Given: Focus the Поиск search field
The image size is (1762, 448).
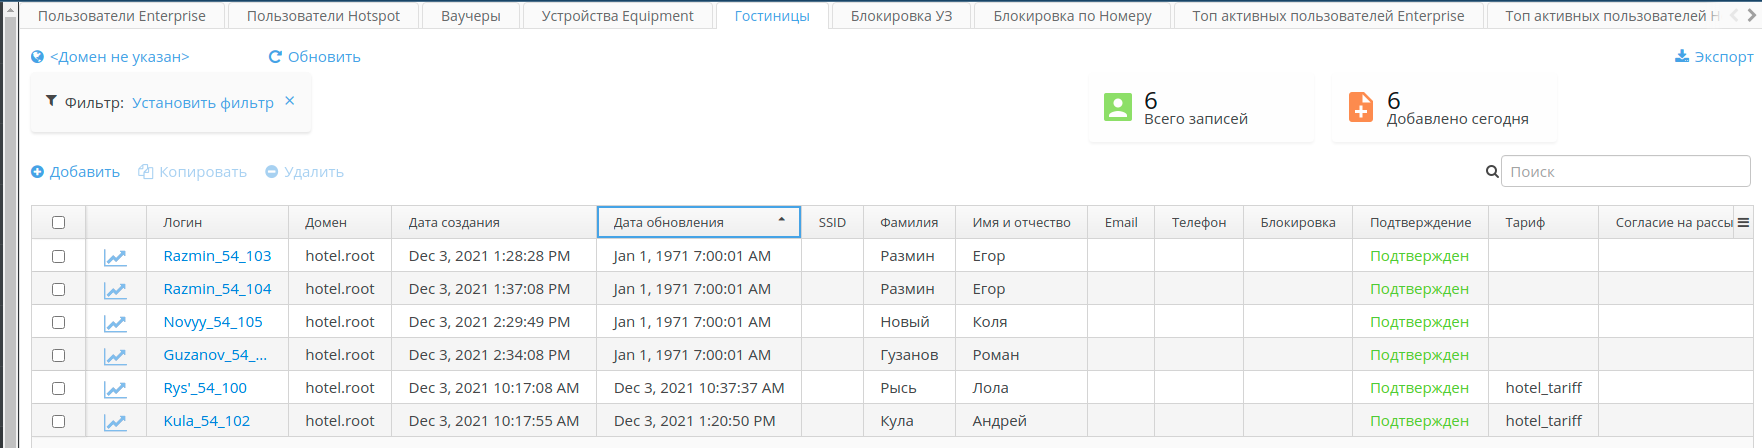Looking at the screenshot, I should coord(1626,172).
